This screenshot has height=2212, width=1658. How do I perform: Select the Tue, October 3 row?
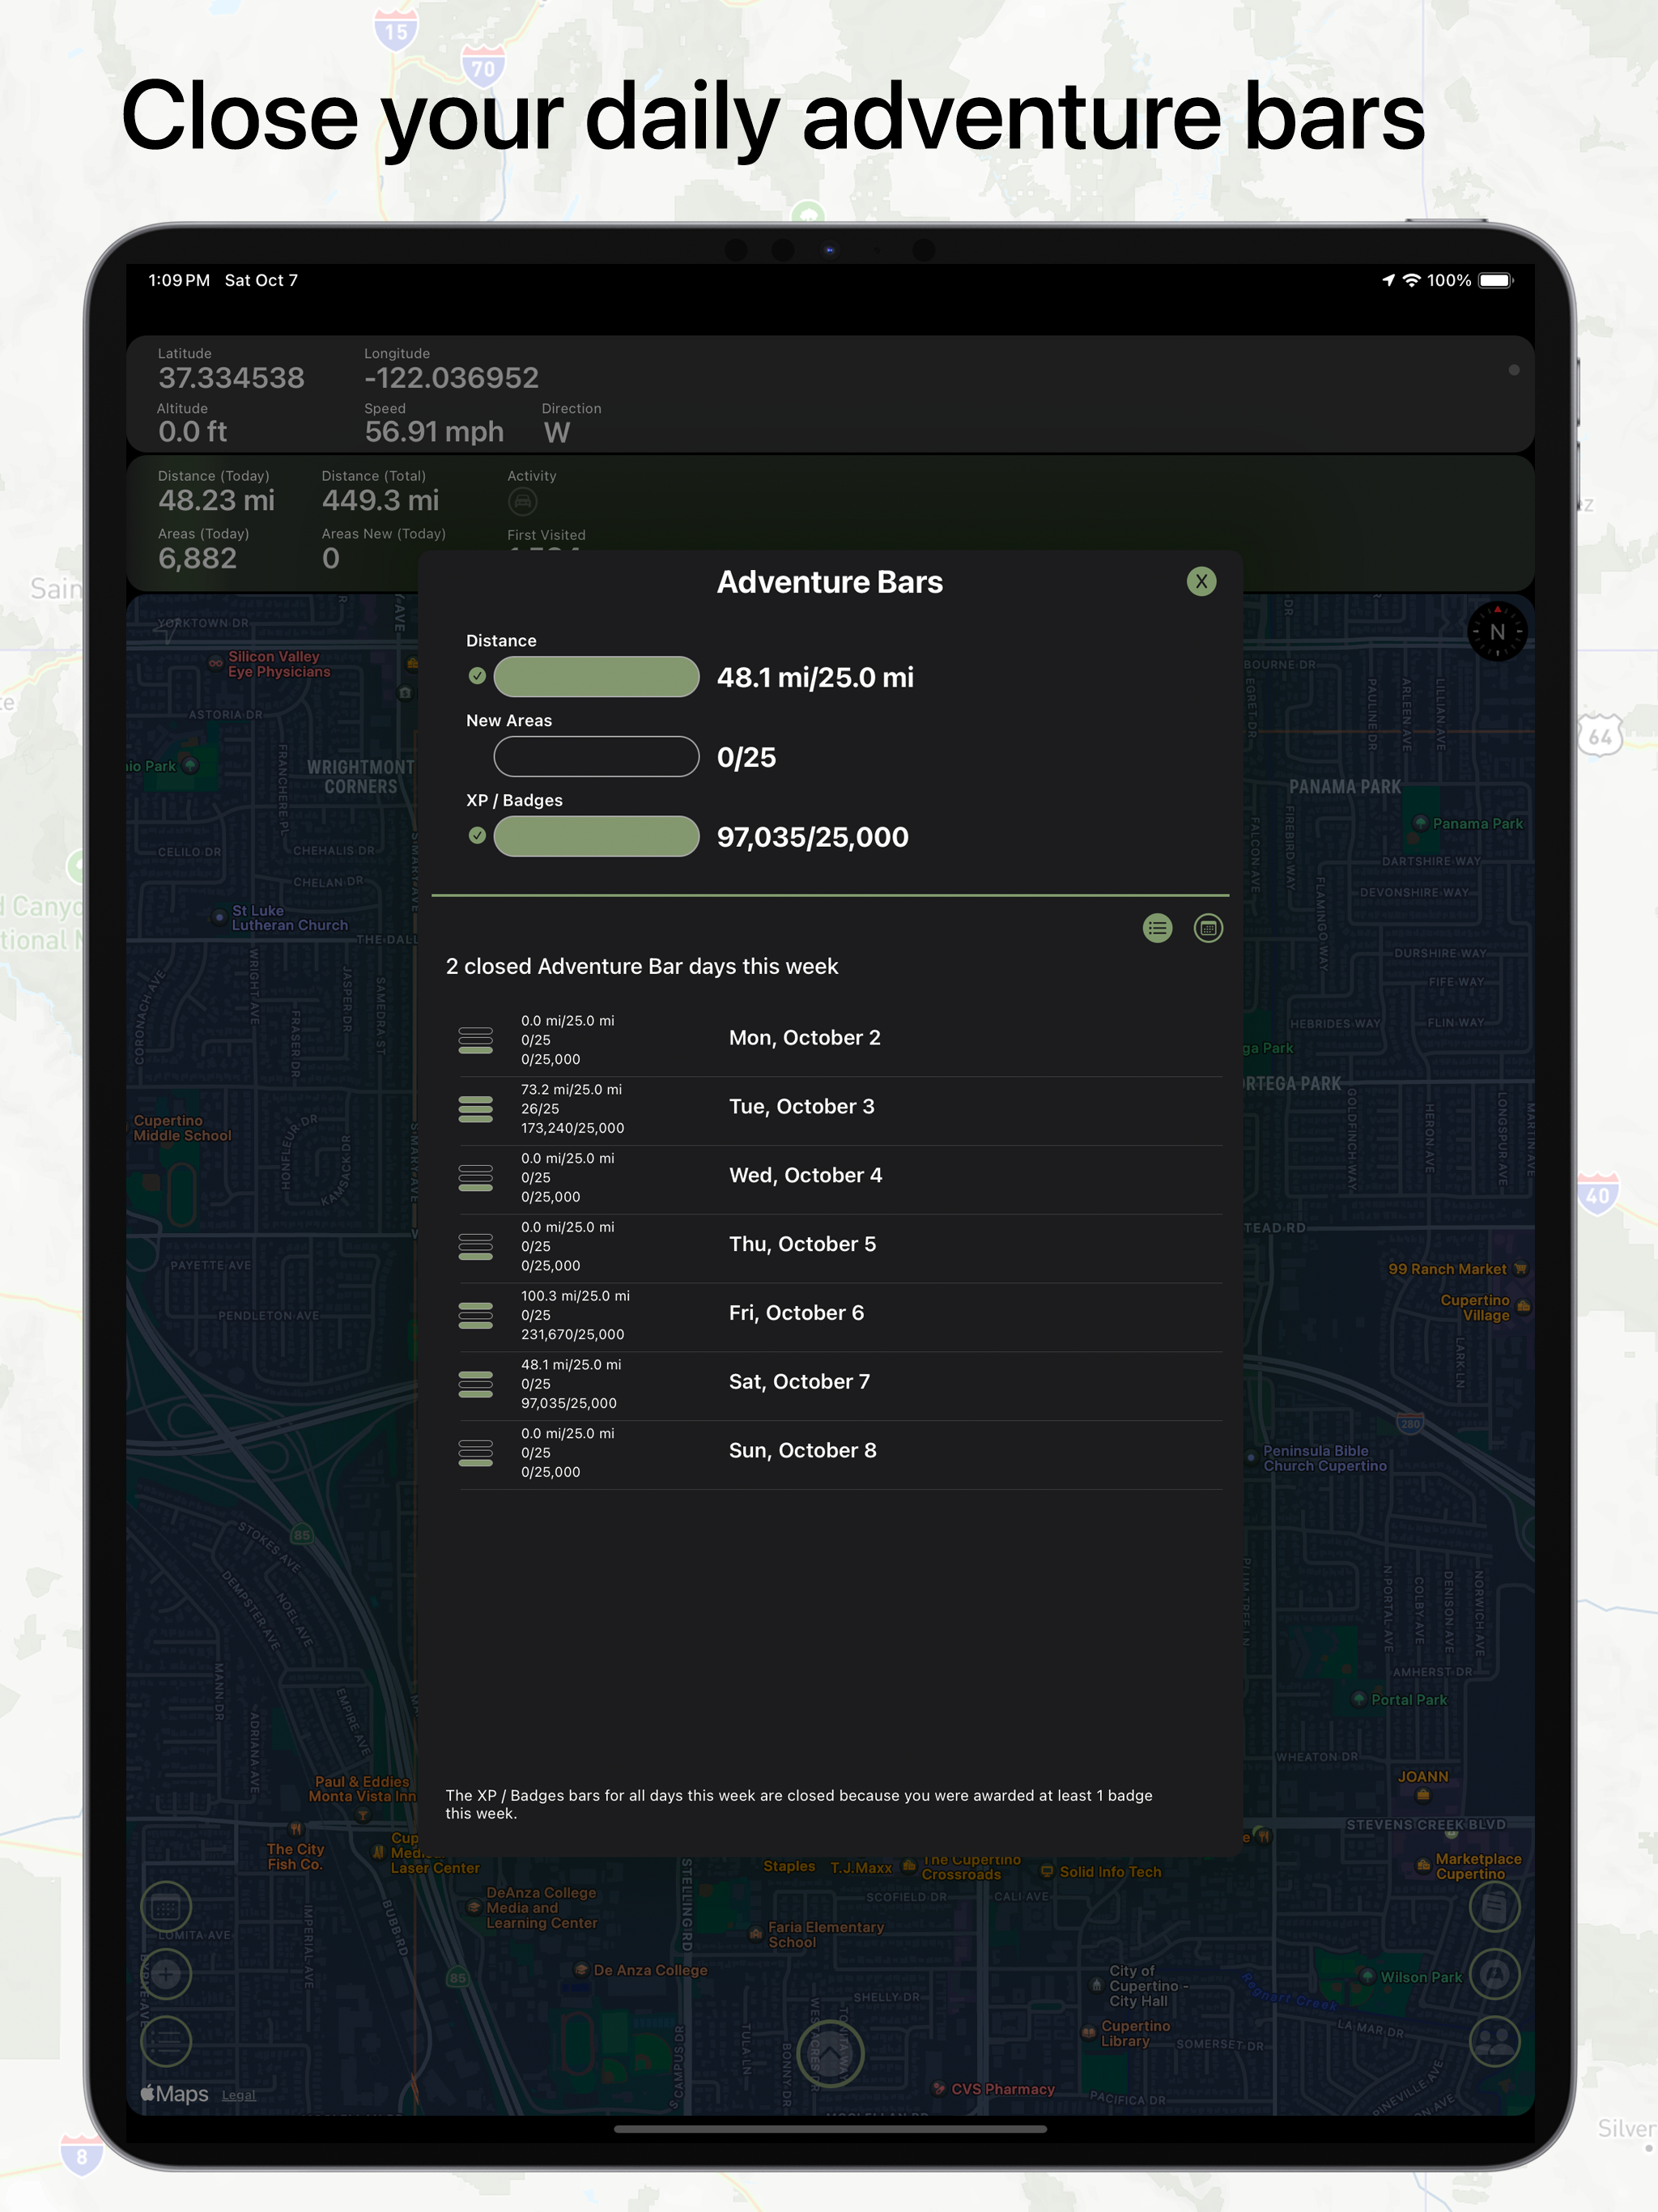pyautogui.click(x=840, y=1109)
